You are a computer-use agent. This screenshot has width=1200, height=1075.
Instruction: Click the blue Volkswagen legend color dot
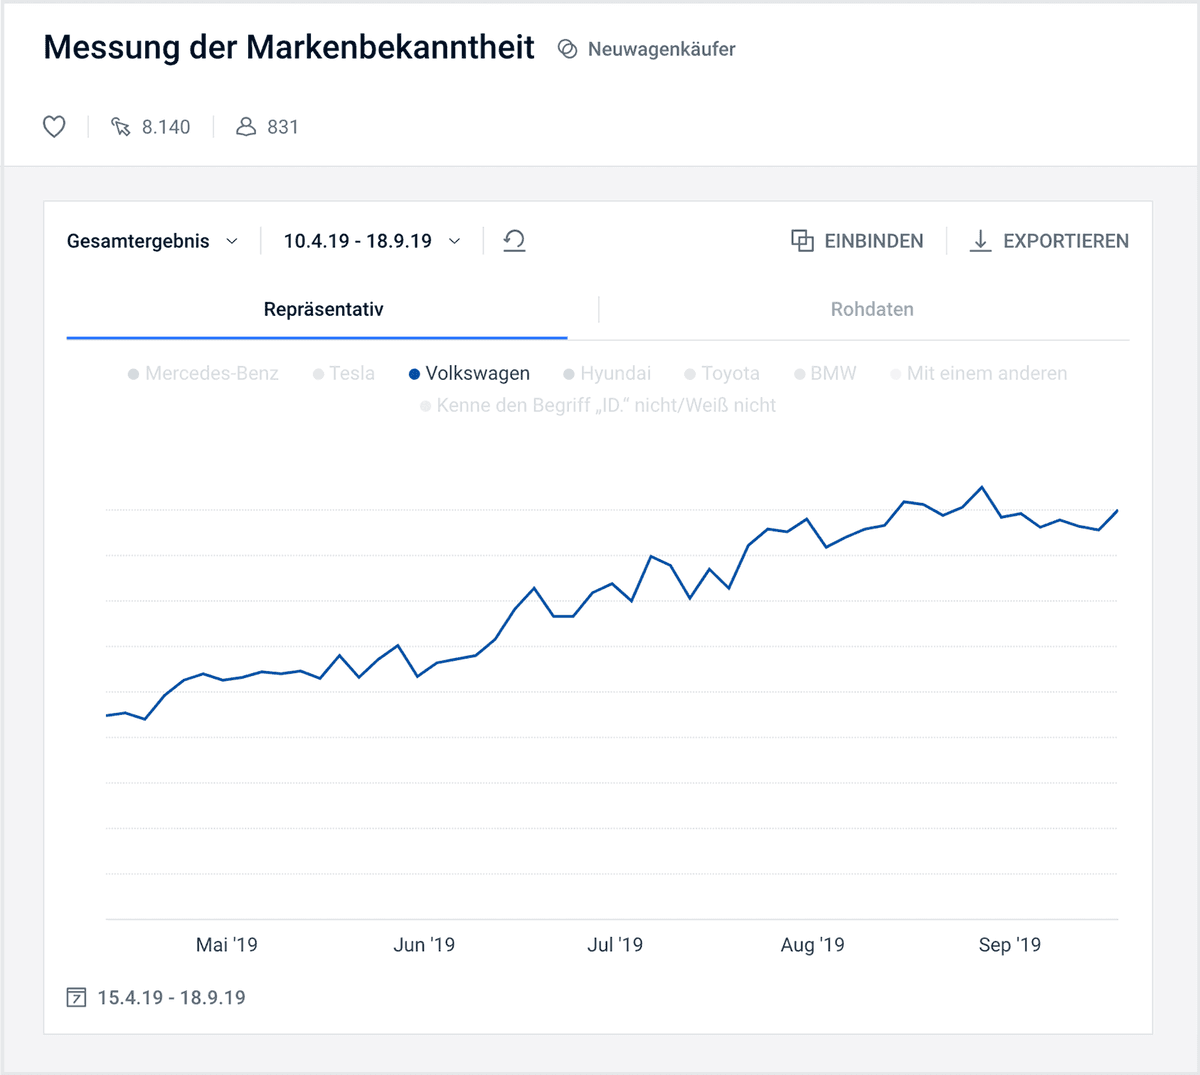tap(414, 373)
